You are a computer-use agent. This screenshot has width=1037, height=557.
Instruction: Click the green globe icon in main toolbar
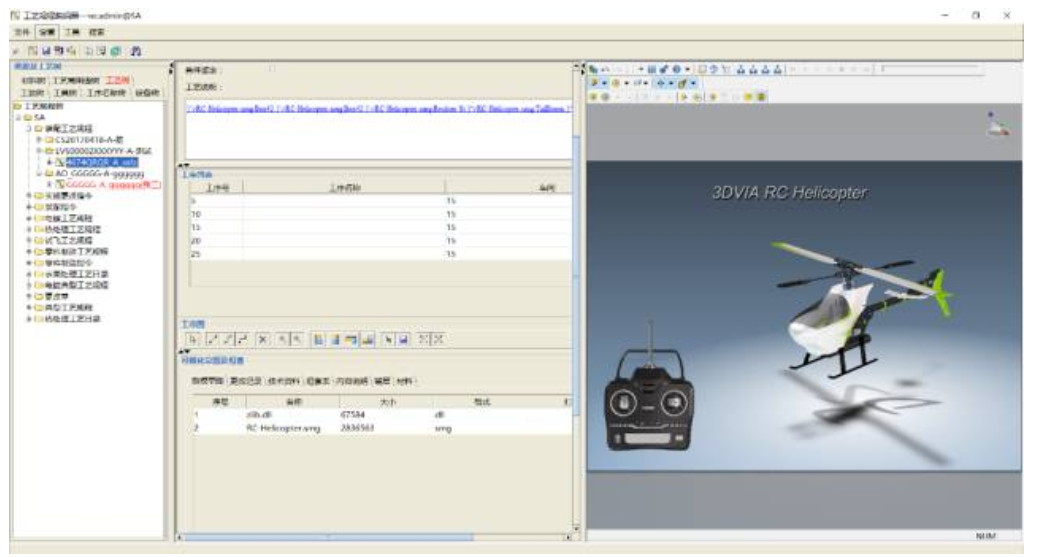116,51
